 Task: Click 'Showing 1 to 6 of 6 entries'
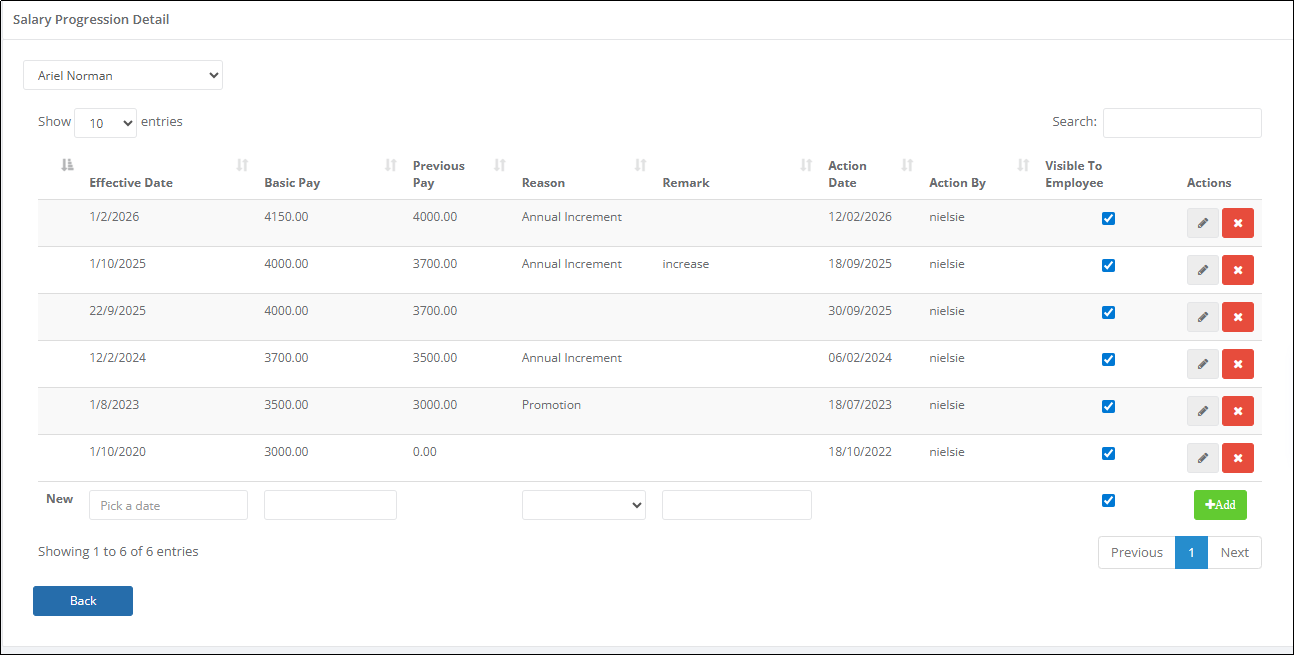[118, 551]
